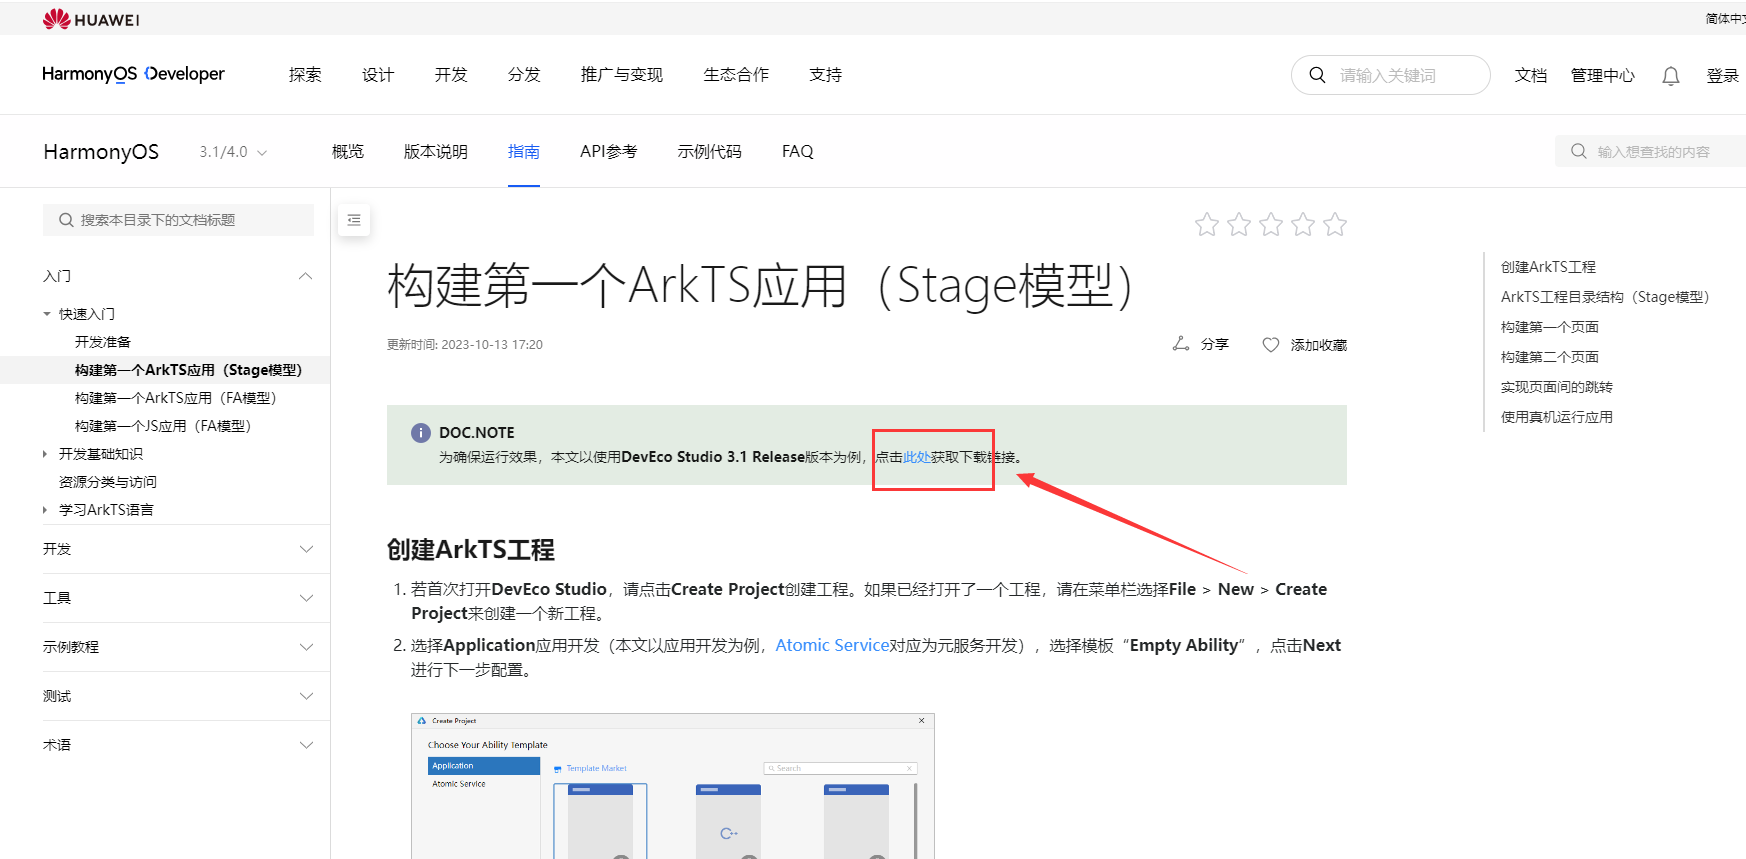
Task: Click the docs search magnifier icon
Action: 1579,151
